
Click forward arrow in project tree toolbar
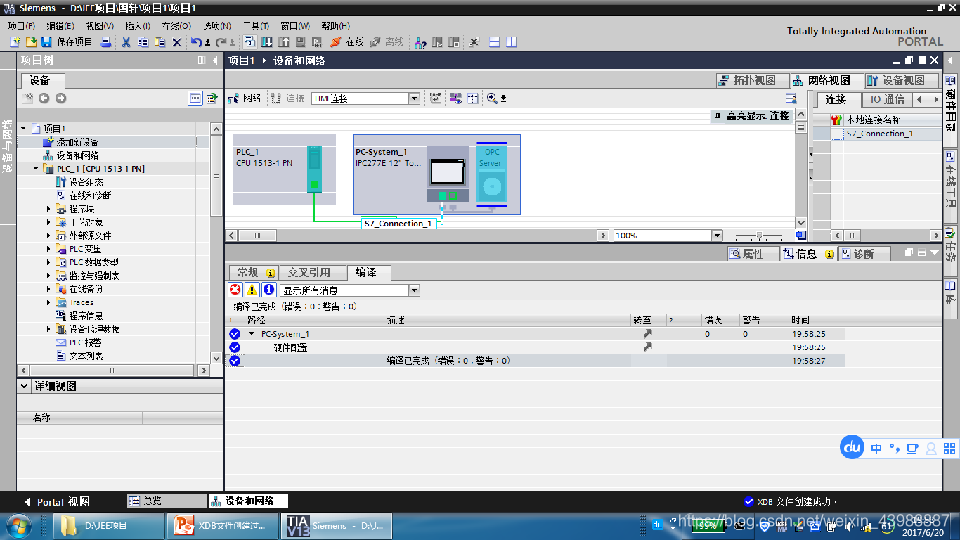pos(61,98)
